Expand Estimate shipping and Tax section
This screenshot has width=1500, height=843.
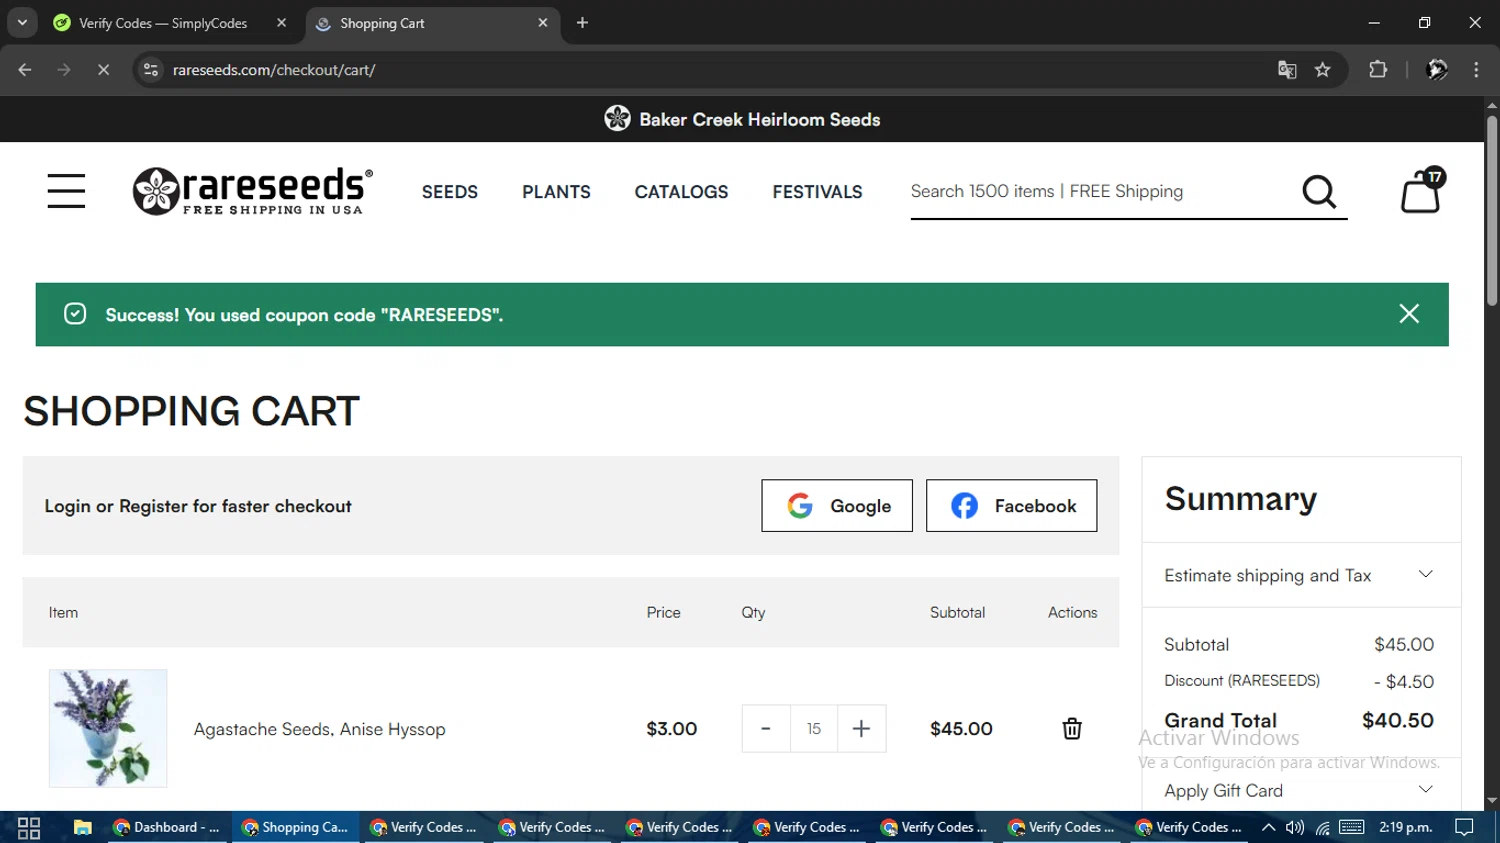(x=1300, y=575)
